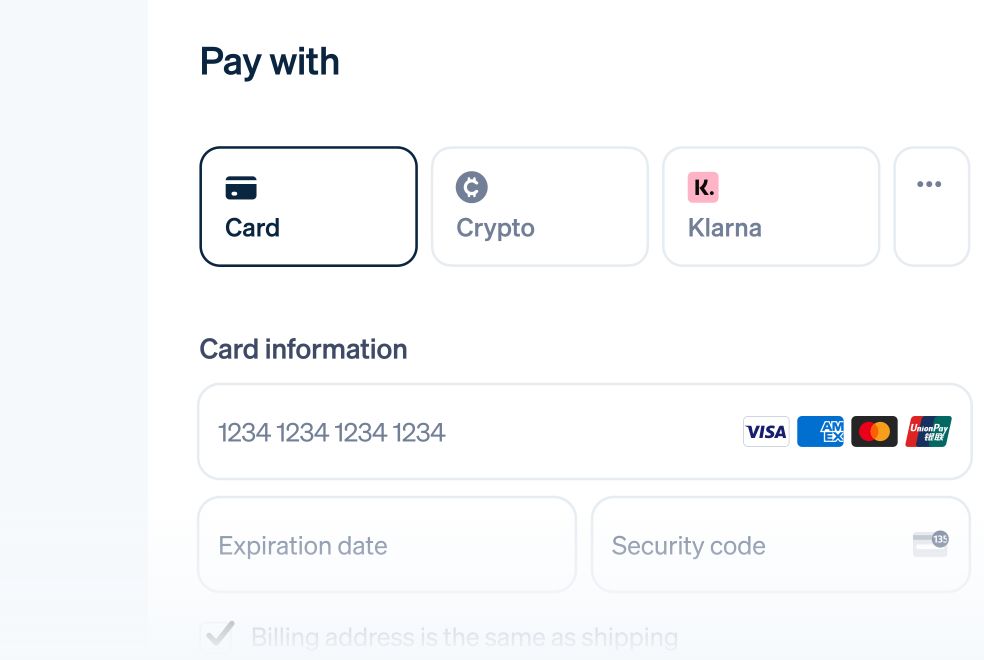The width and height of the screenshot is (984, 660).
Task: Choose Klarna as payment method
Action: pyautogui.click(x=771, y=206)
